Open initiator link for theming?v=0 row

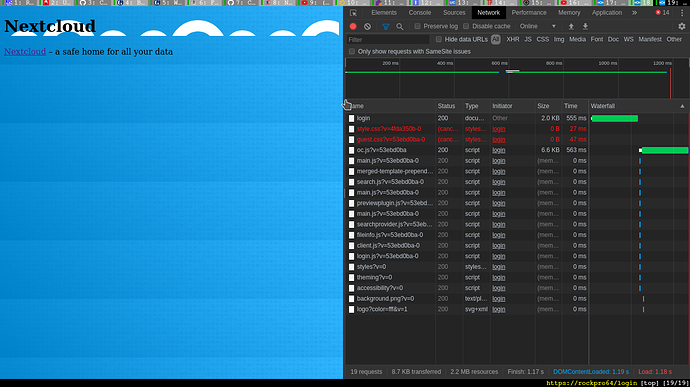tap(499, 277)
